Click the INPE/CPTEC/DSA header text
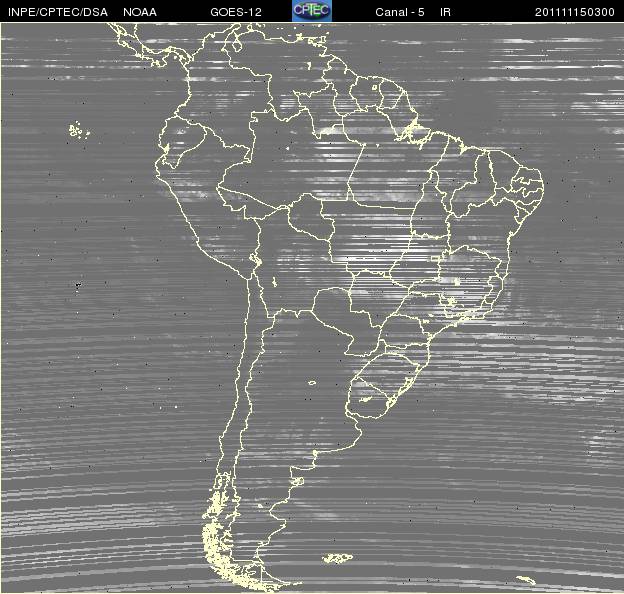Image resolution: width=624 pixels, height=594 pixels. 58,12
